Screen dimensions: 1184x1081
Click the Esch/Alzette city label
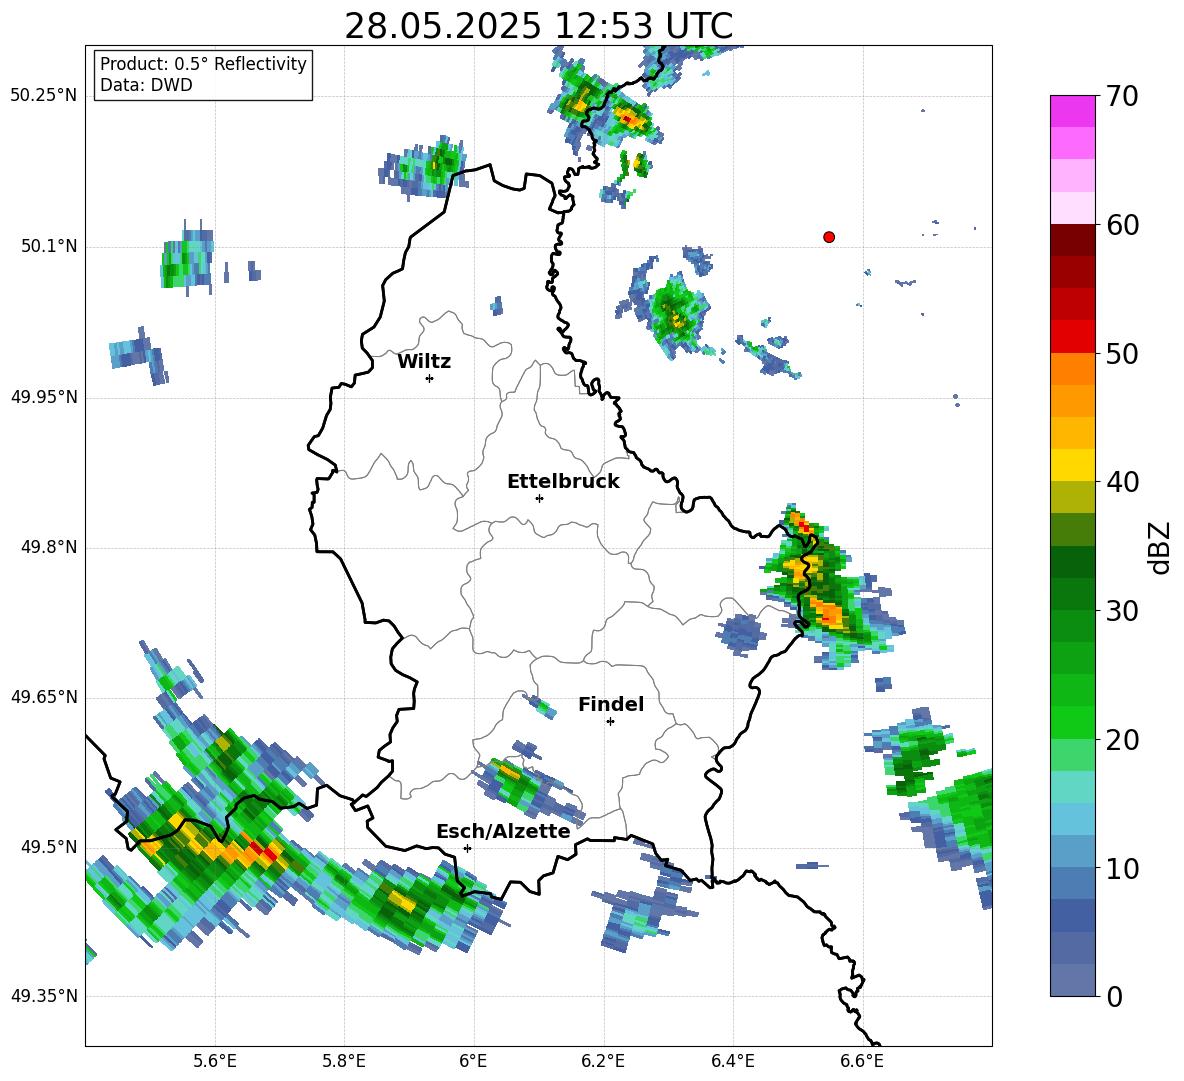503,832
